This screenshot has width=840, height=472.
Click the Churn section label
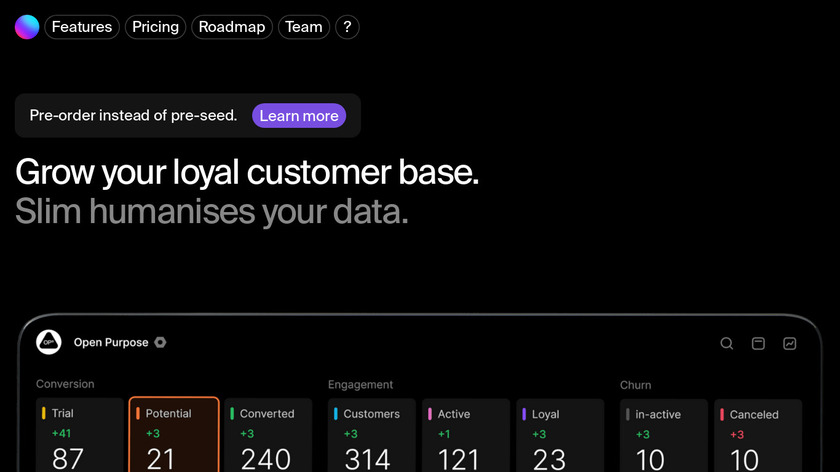coord(635,385)
